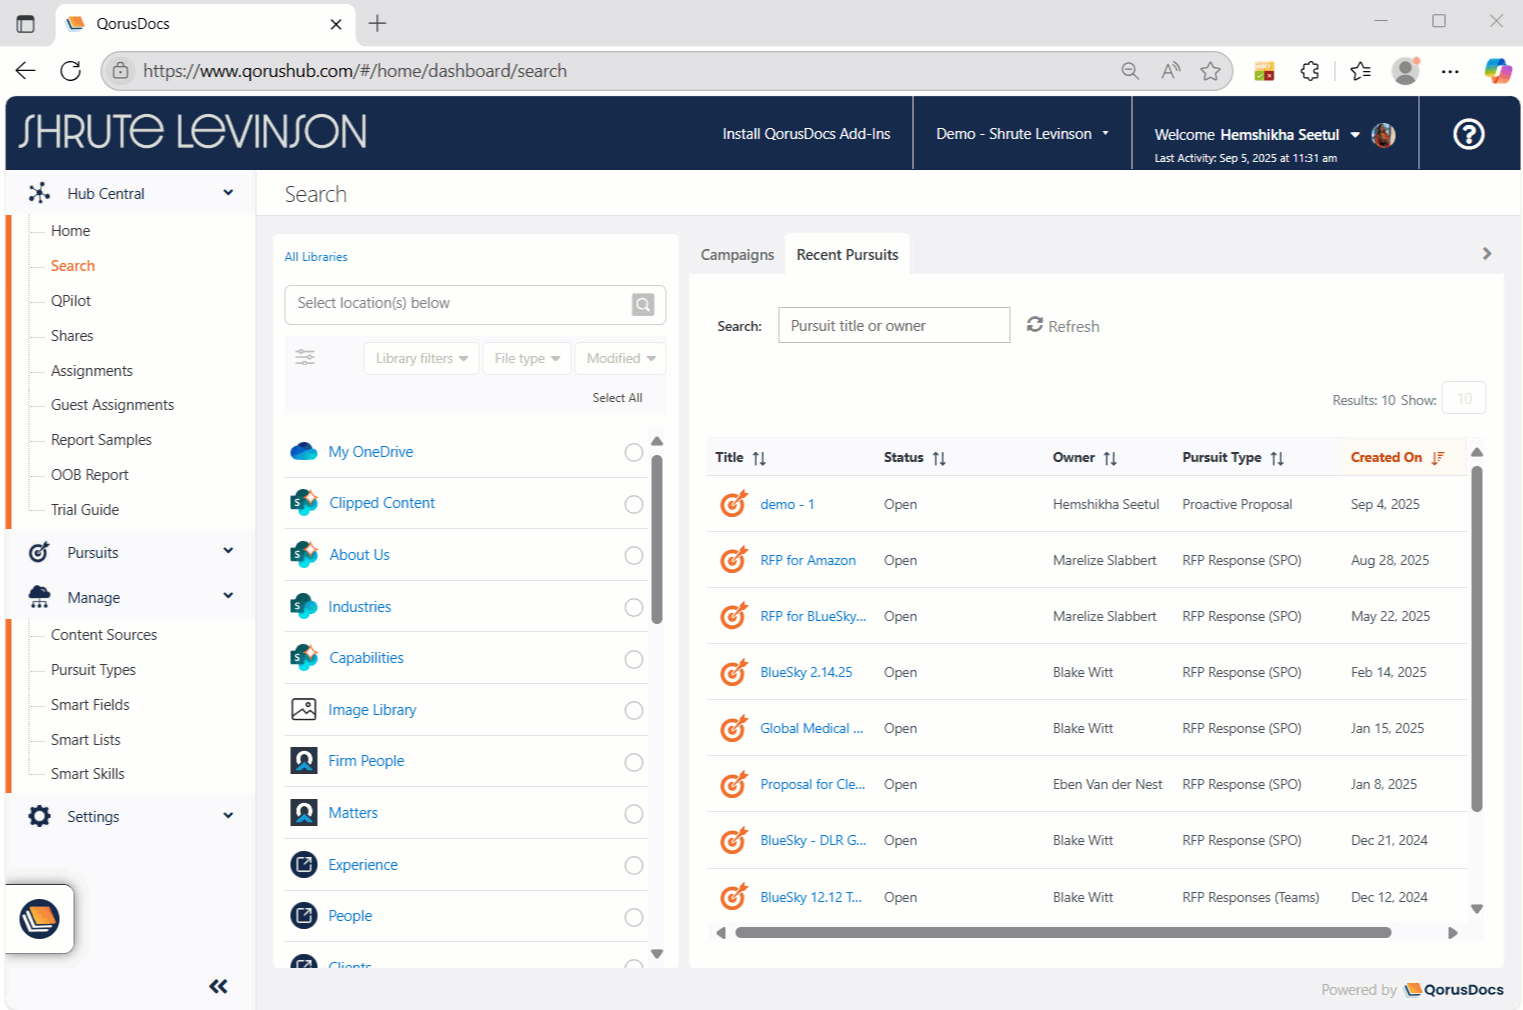Screen dimensions: 1523x1010
Task: Sort by Created On column icon
Action: (x=1437, y=458)
